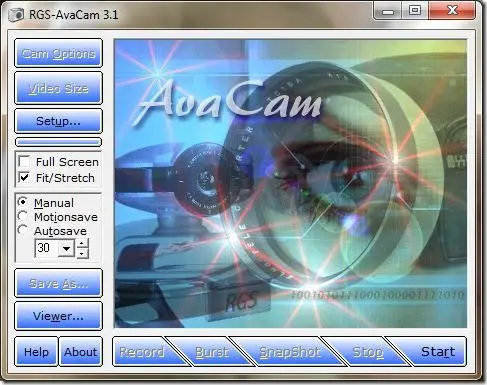Click Start to begin camera
Viewport: 487px width, 385px height.
click(x=437, y=352)
